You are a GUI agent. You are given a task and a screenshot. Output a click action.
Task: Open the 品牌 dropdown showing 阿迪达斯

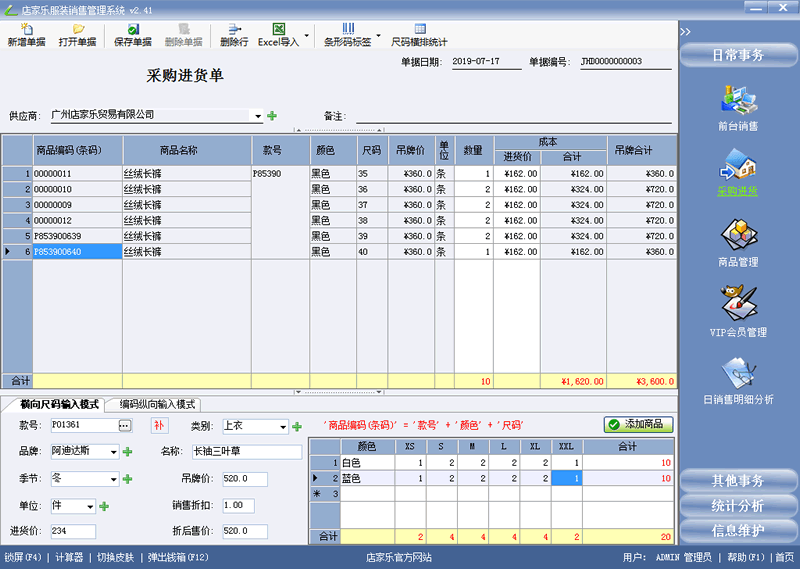click(114, 452)
